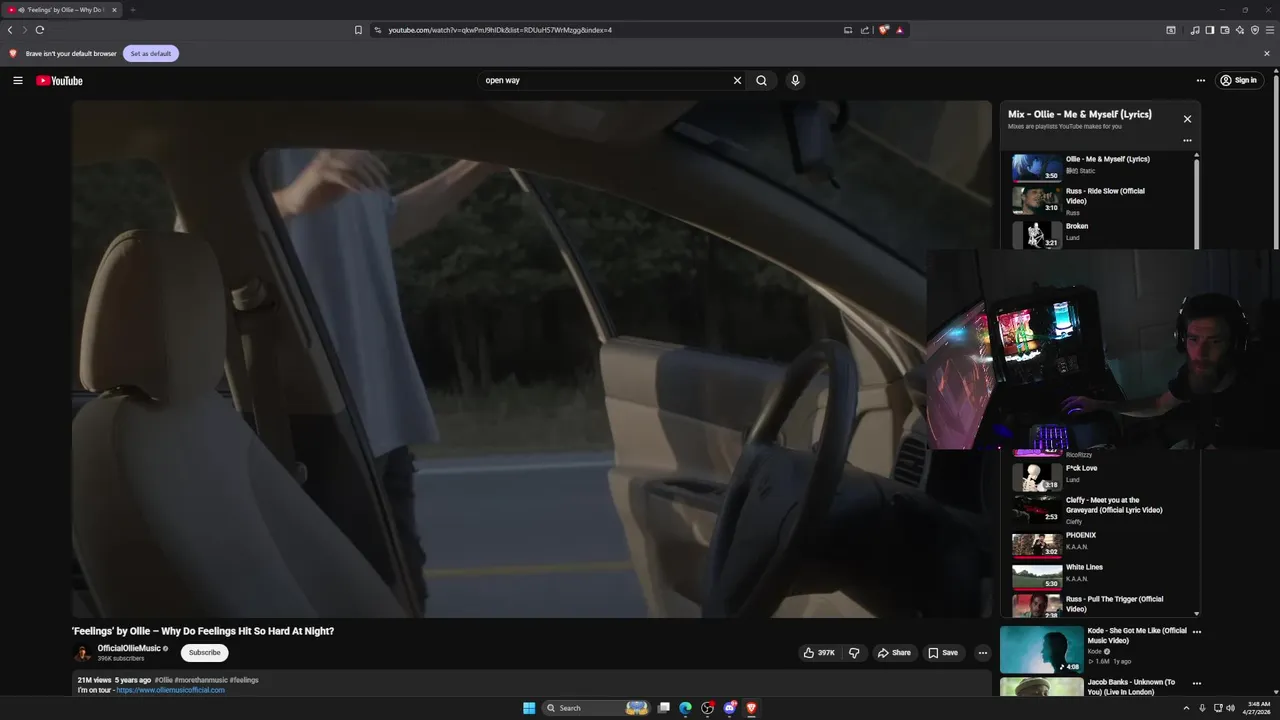1280x720 pixels.
Task: Bookmark this page with the bookmark icon
Action: point(358,30)
